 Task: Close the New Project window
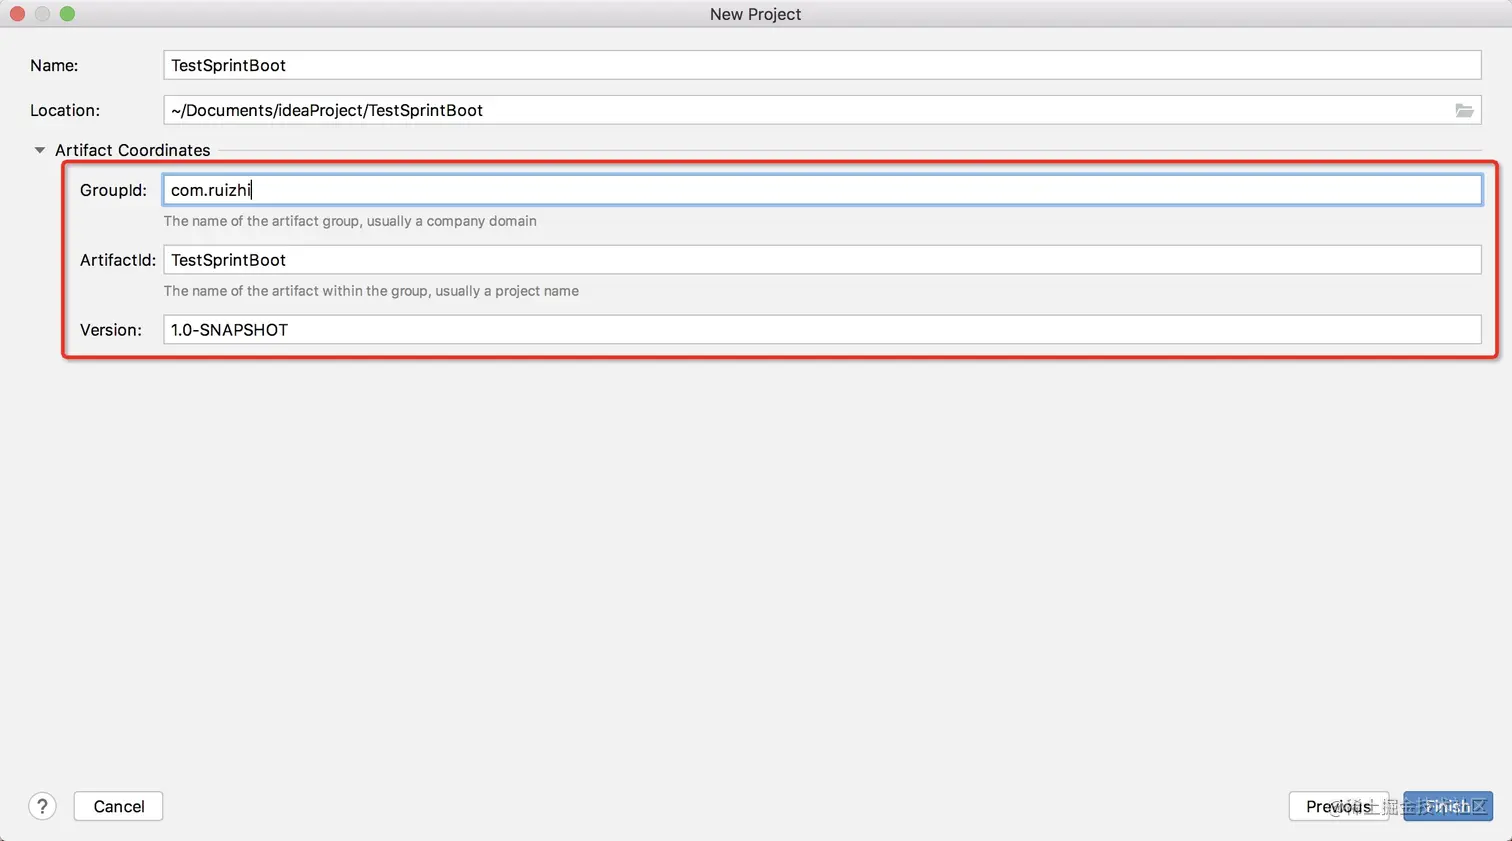click(17, 14)
